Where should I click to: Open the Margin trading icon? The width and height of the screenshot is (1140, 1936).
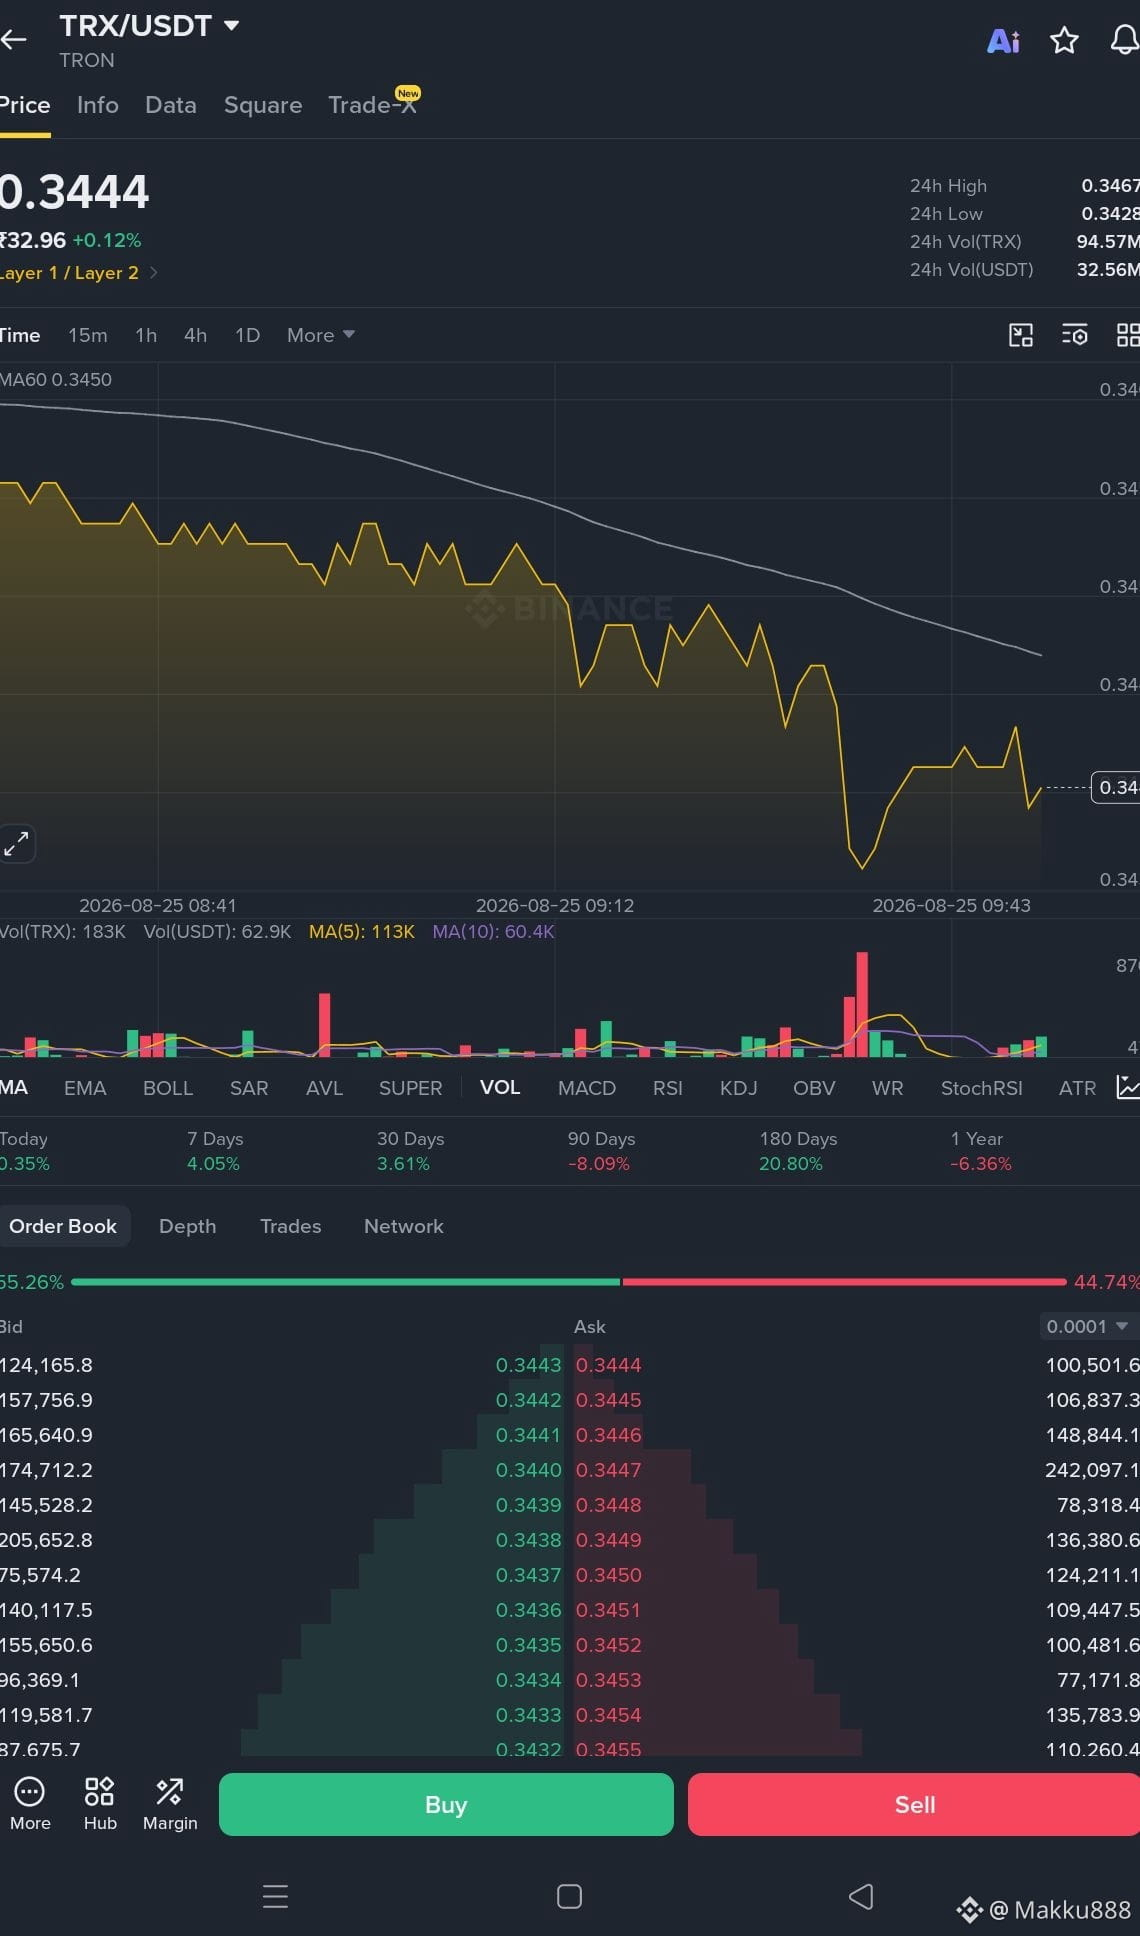point(170,1805)
